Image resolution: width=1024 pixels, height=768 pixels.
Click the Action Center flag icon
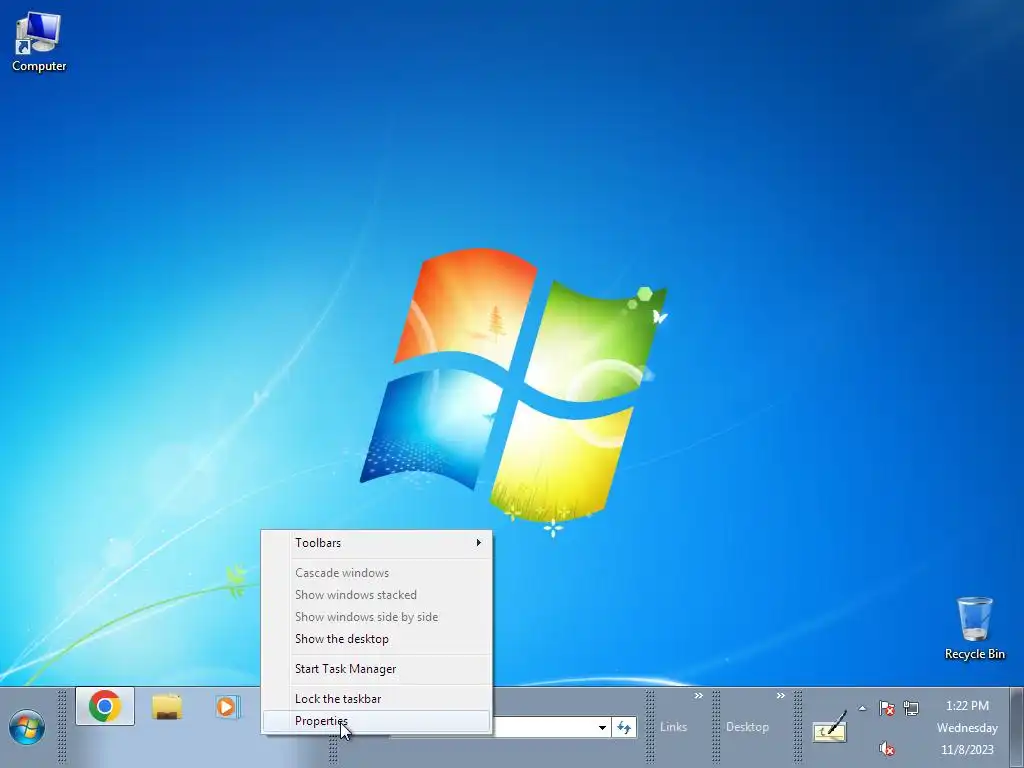pos(887,708)
